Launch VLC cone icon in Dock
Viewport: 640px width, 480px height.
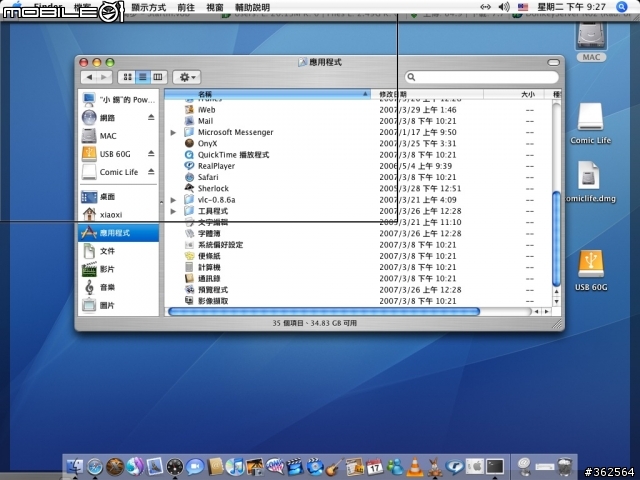(415, 466)
